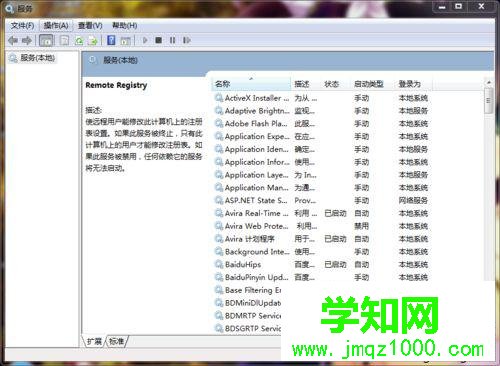Click 网络服务 logon of ASP.NET State
This screenshot has height=366, width=500.
pyautogui.click(x=413, y=200)
